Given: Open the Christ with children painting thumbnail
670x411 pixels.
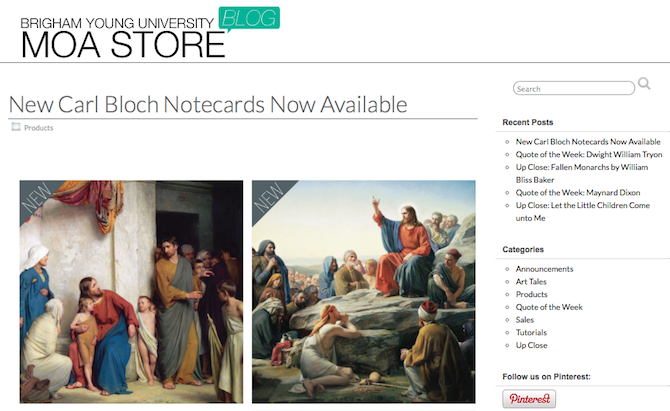Looking at the screenshot, I should coord(131,292).
